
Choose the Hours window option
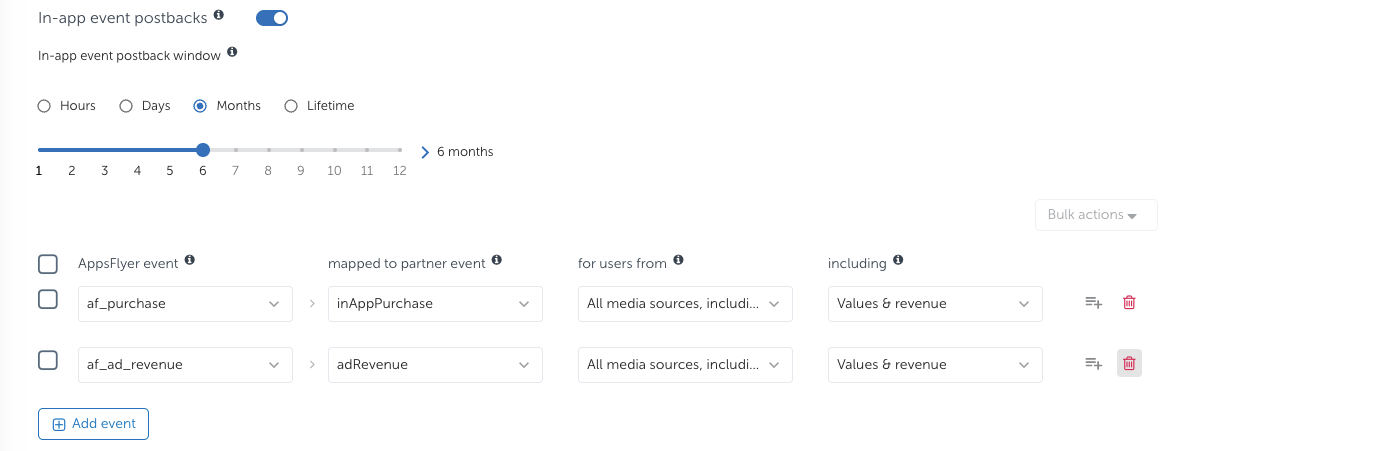(x=44, y=106)
